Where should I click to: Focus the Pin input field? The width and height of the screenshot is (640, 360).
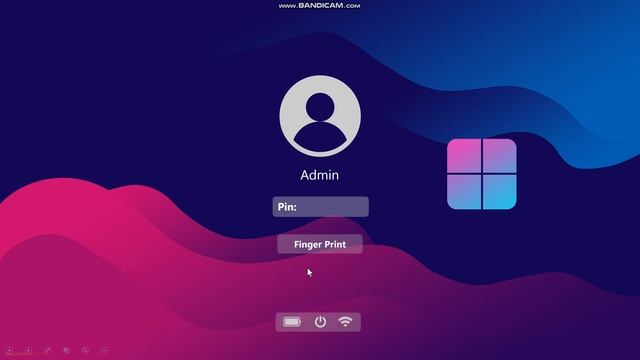320,207
